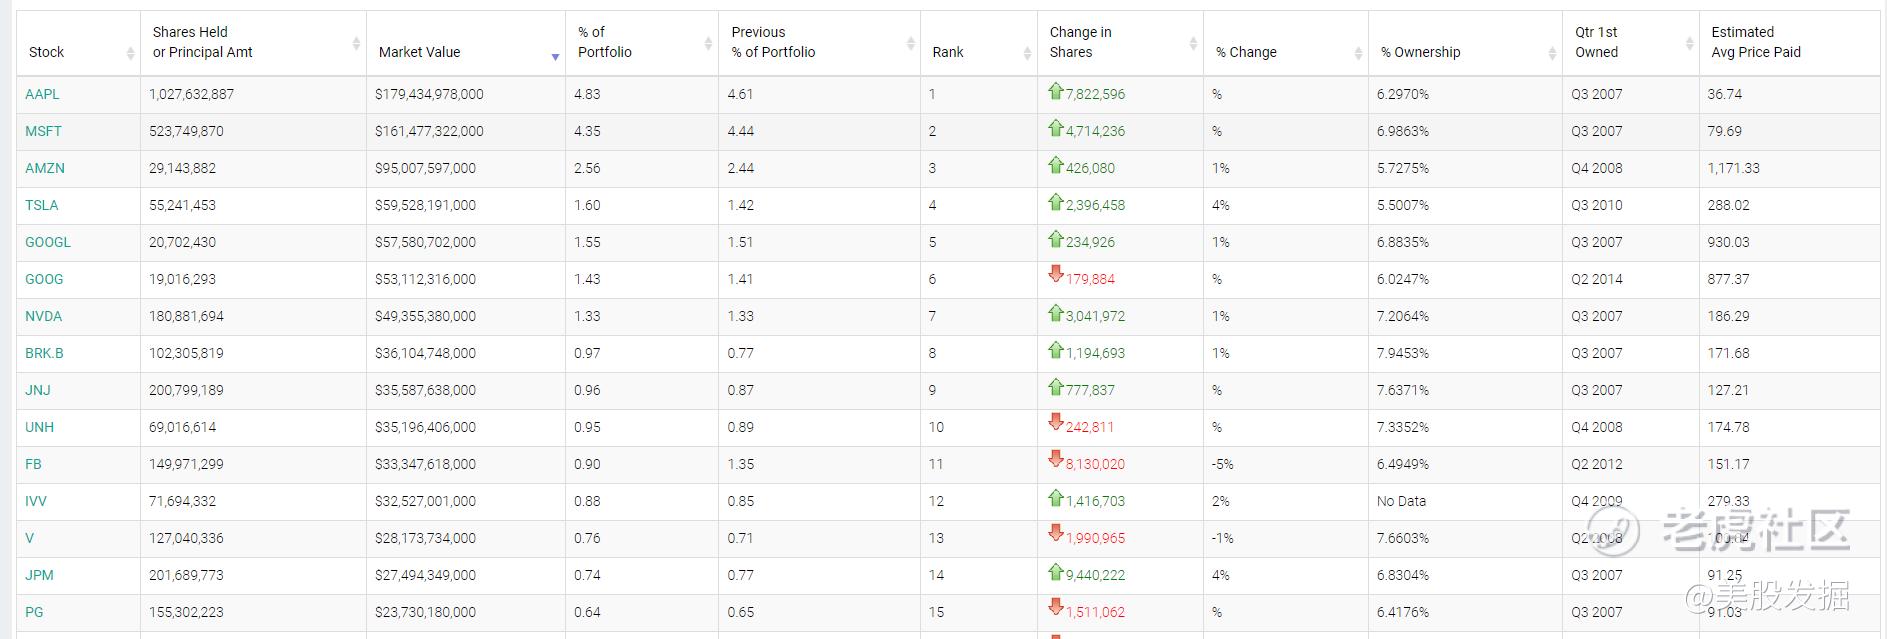Select AAPL market value $179,434,978,000
The image size is (1887, 639).
[x=429, y=94]
